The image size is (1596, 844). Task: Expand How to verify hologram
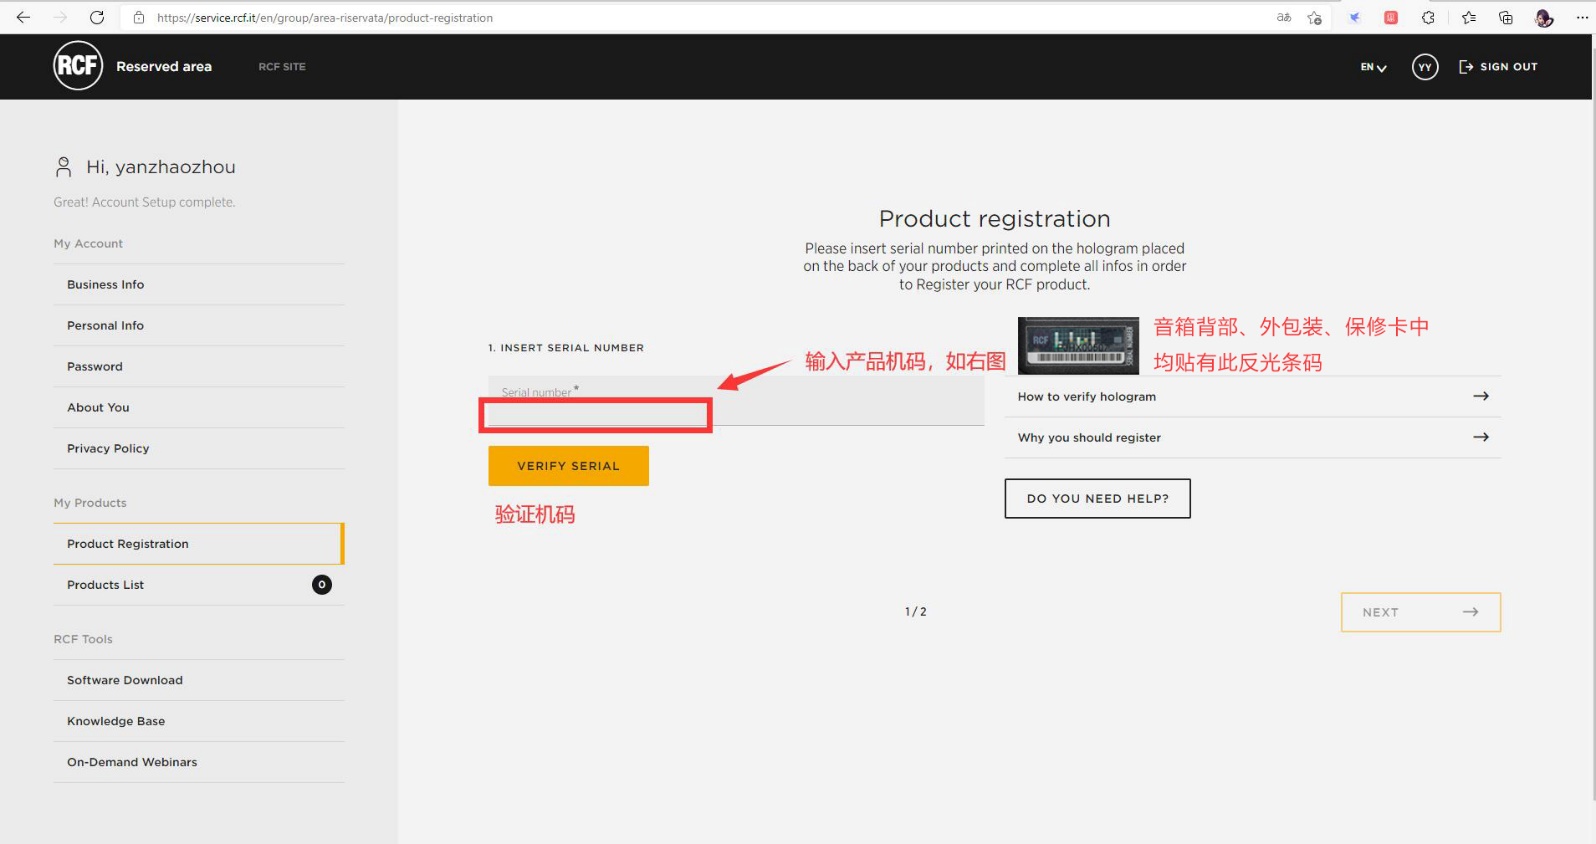point(1253,397)
